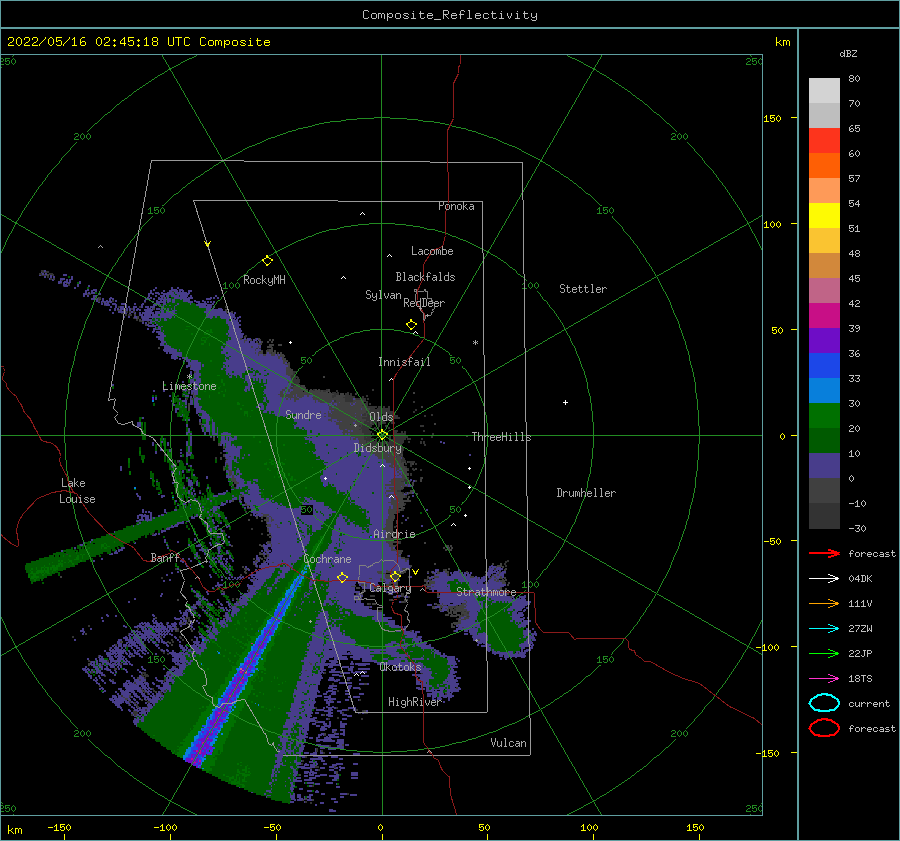
Task: Click the 150 tick label on the right axis
Action: click(x=772, y=118)
